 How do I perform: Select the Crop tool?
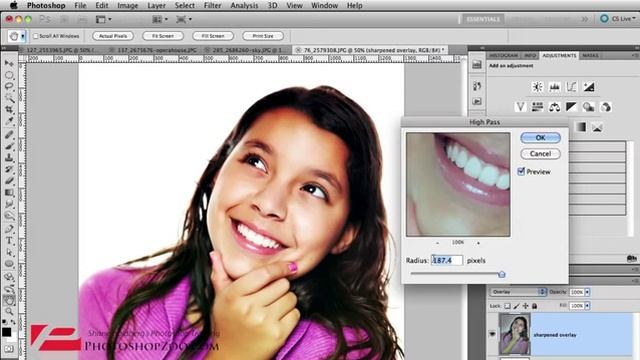pyautogui.click(x=9, y=109)
